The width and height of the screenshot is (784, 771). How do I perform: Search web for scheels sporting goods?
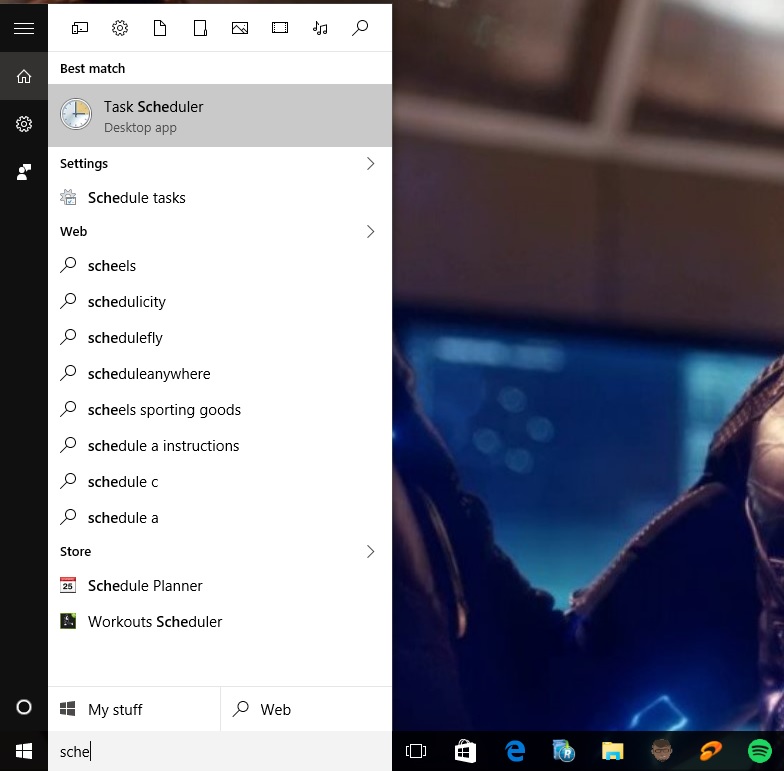click(220, 410)
